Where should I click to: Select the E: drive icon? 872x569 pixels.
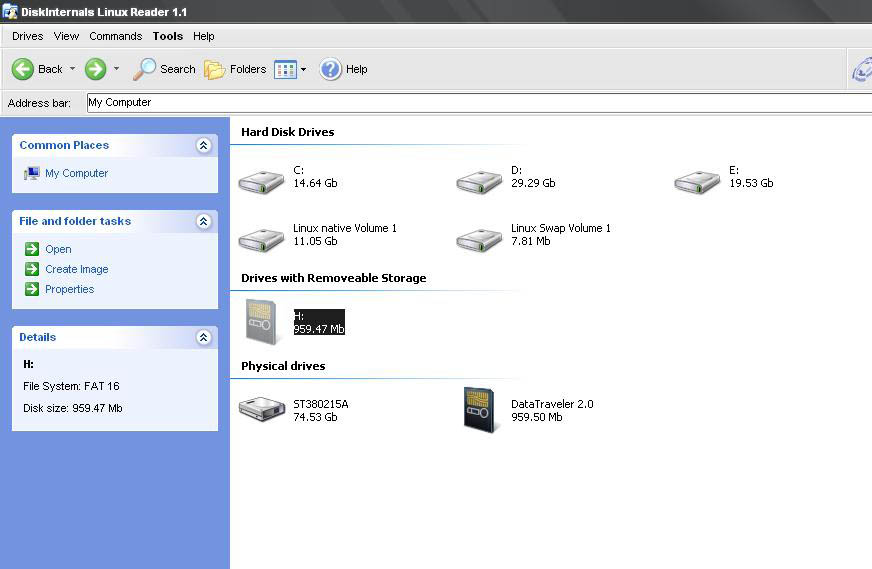pyautogui.click(x=697, y=182)
